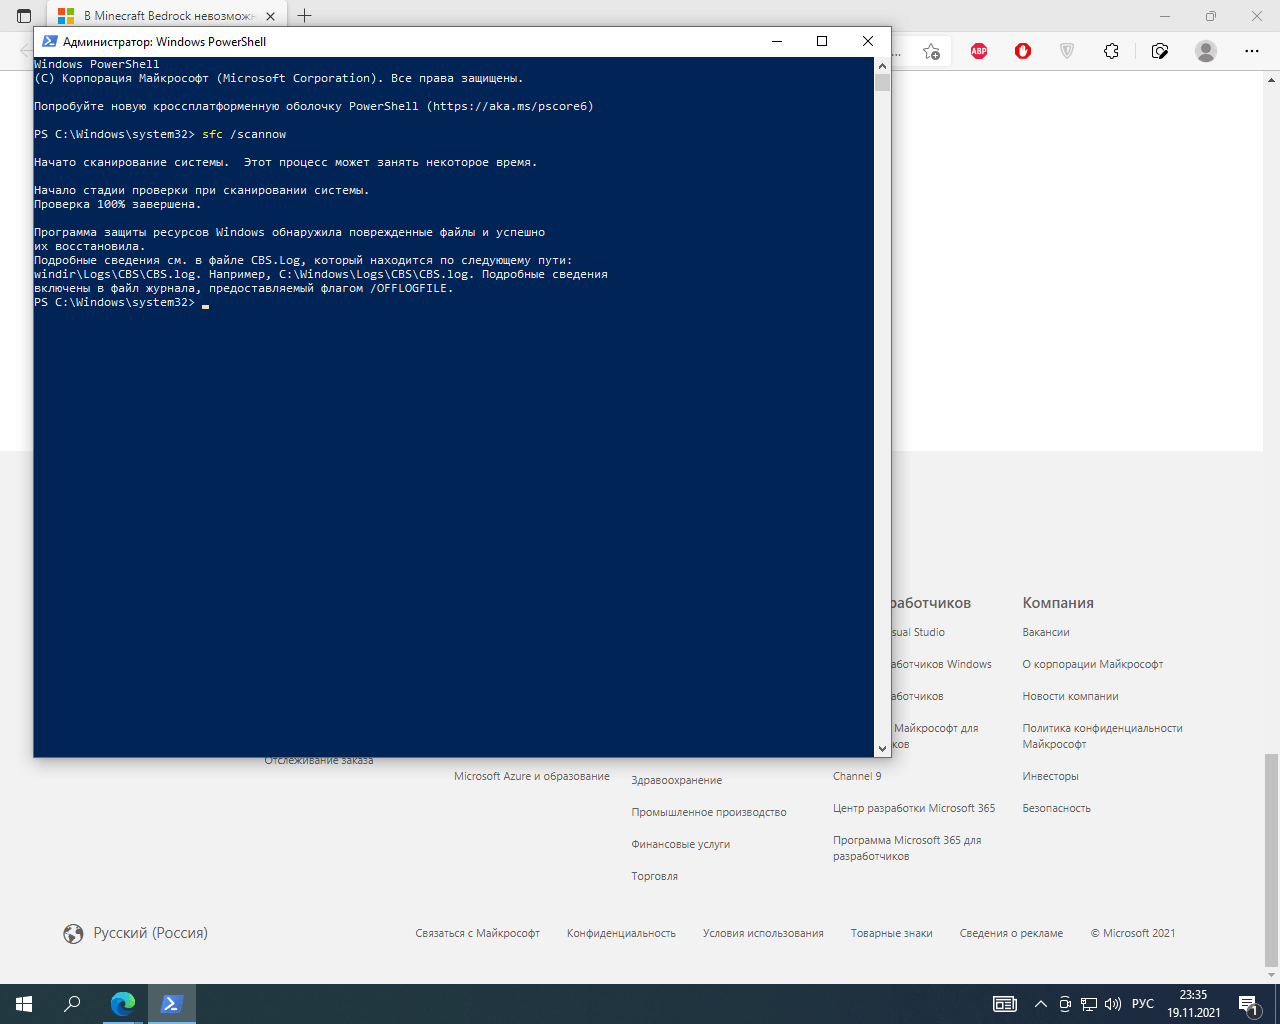Open Edge settings and more menu
The image size is (1280, 1024).
[1252, 51]
